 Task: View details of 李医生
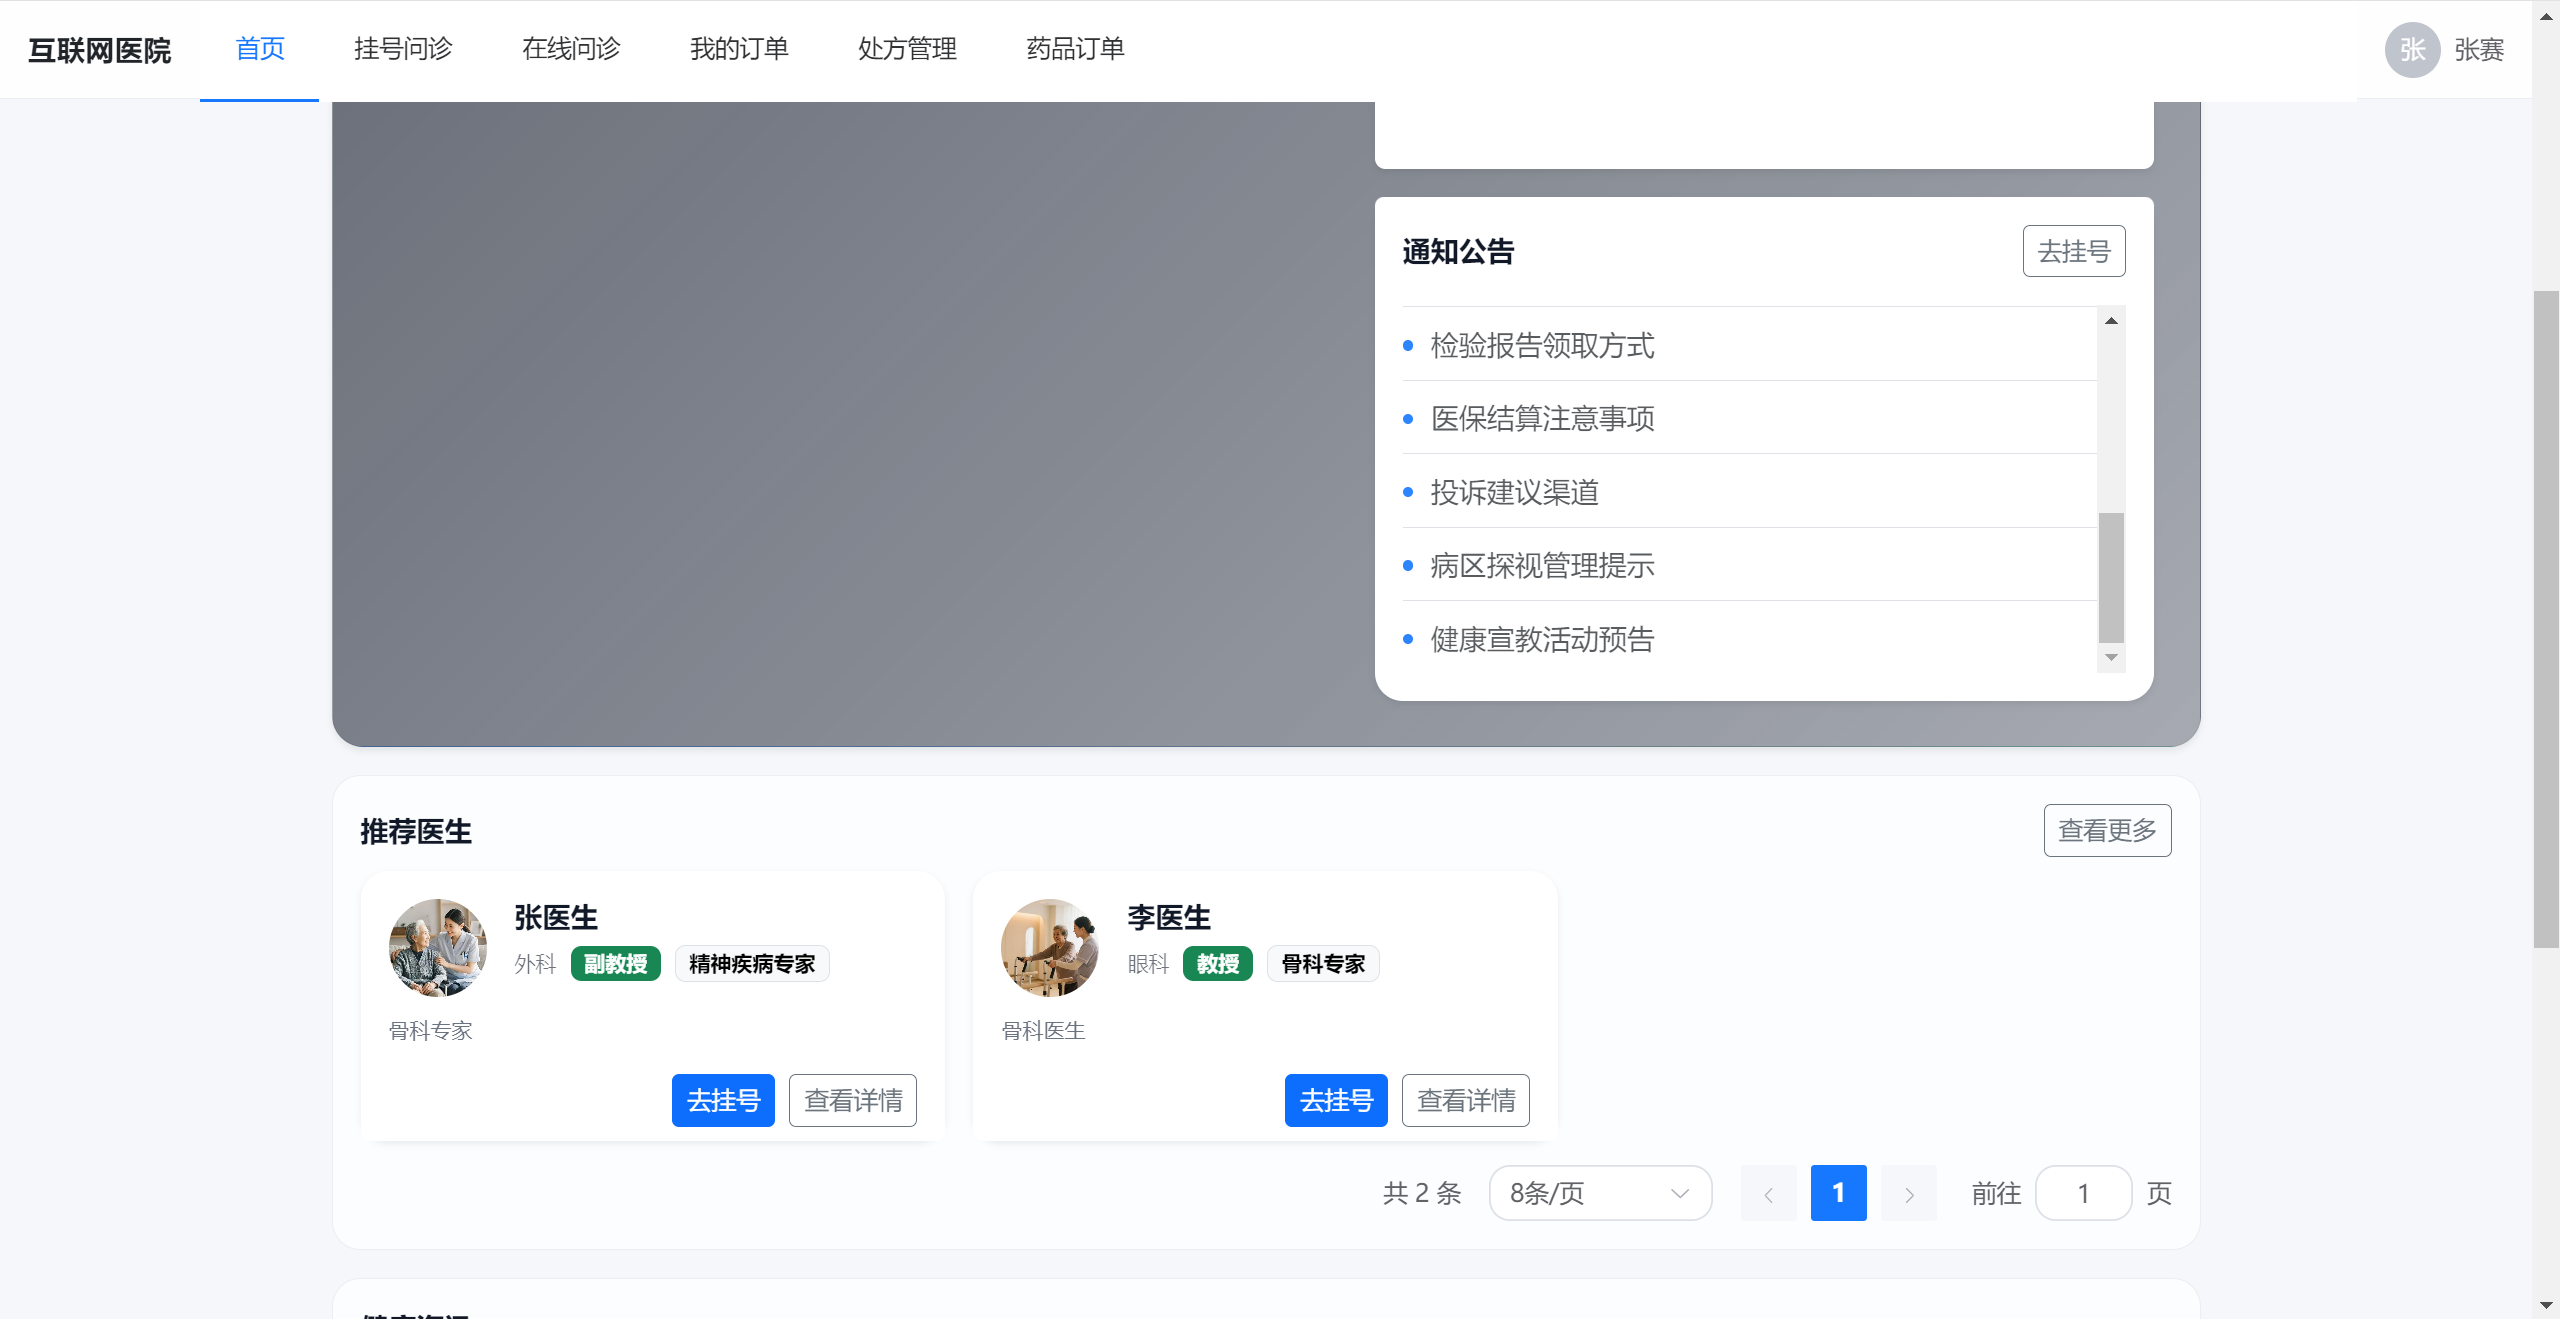tap(1465, 1100)
